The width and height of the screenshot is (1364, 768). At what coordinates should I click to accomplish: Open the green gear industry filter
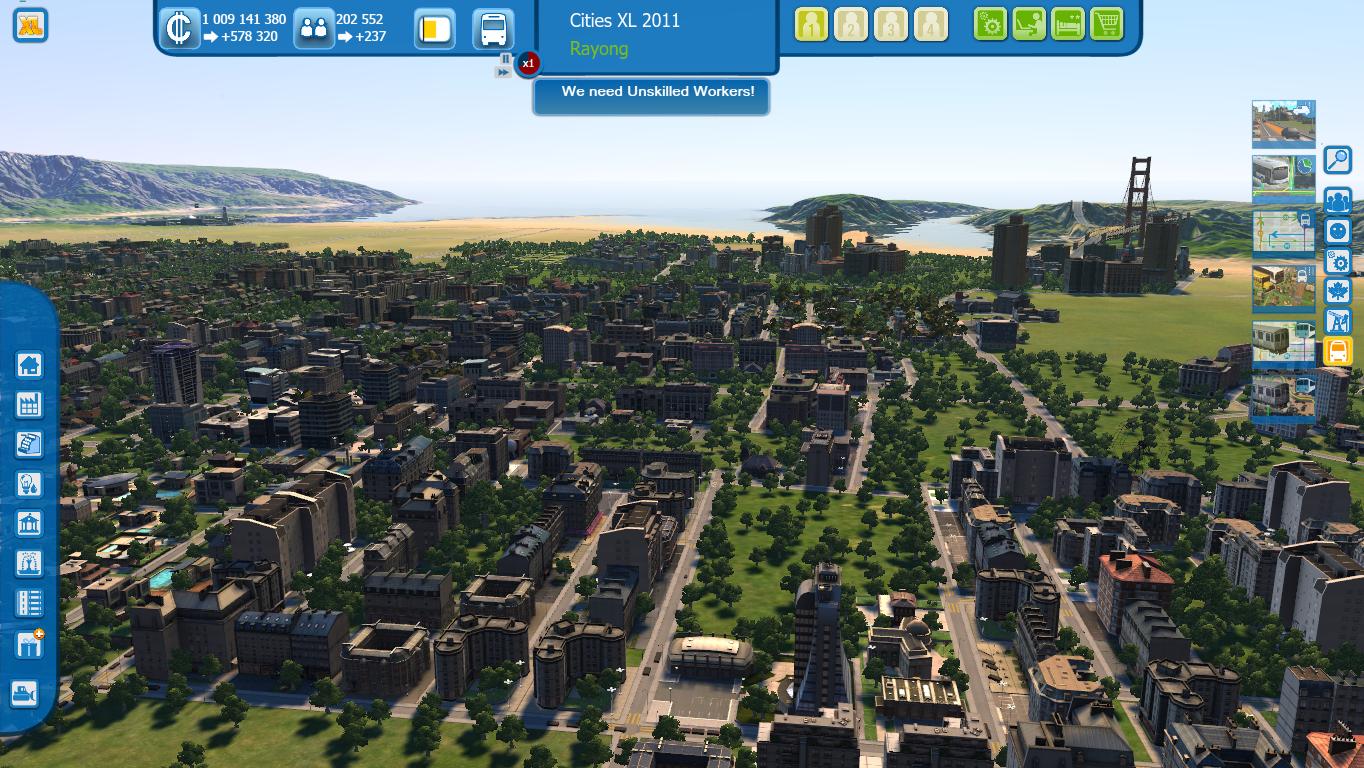pos(990,24)
